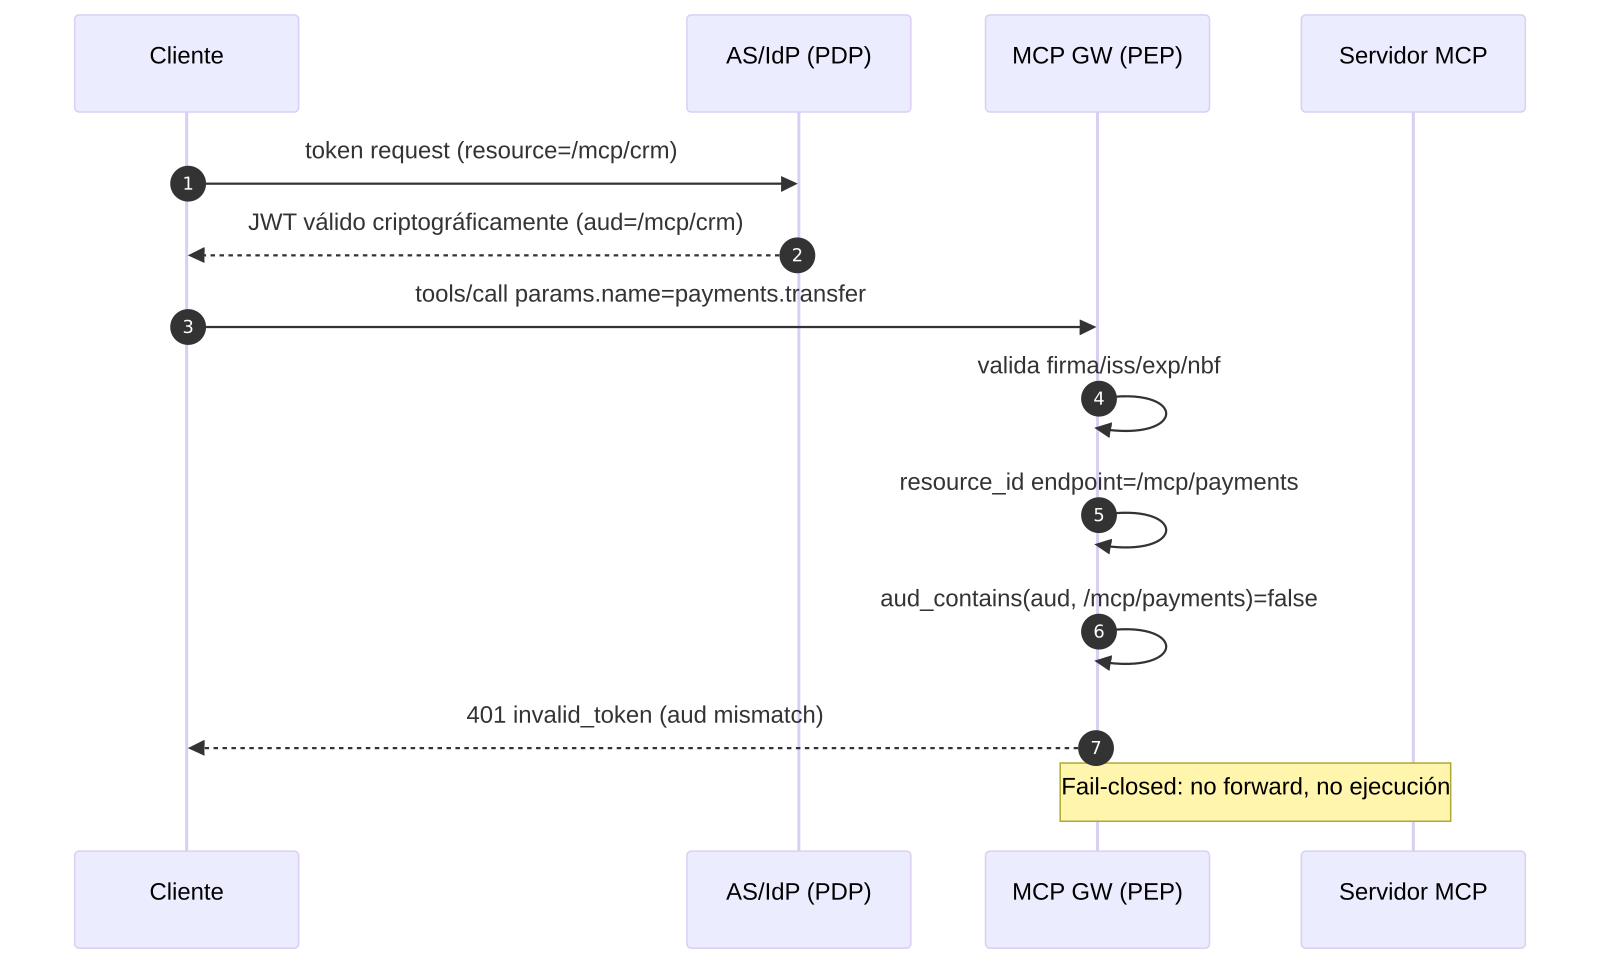This screenshot has height=965, width=1600.
Task: Select the "tools/call params.name=payments.transfer" message text
Action: click(x=640, y=294)
